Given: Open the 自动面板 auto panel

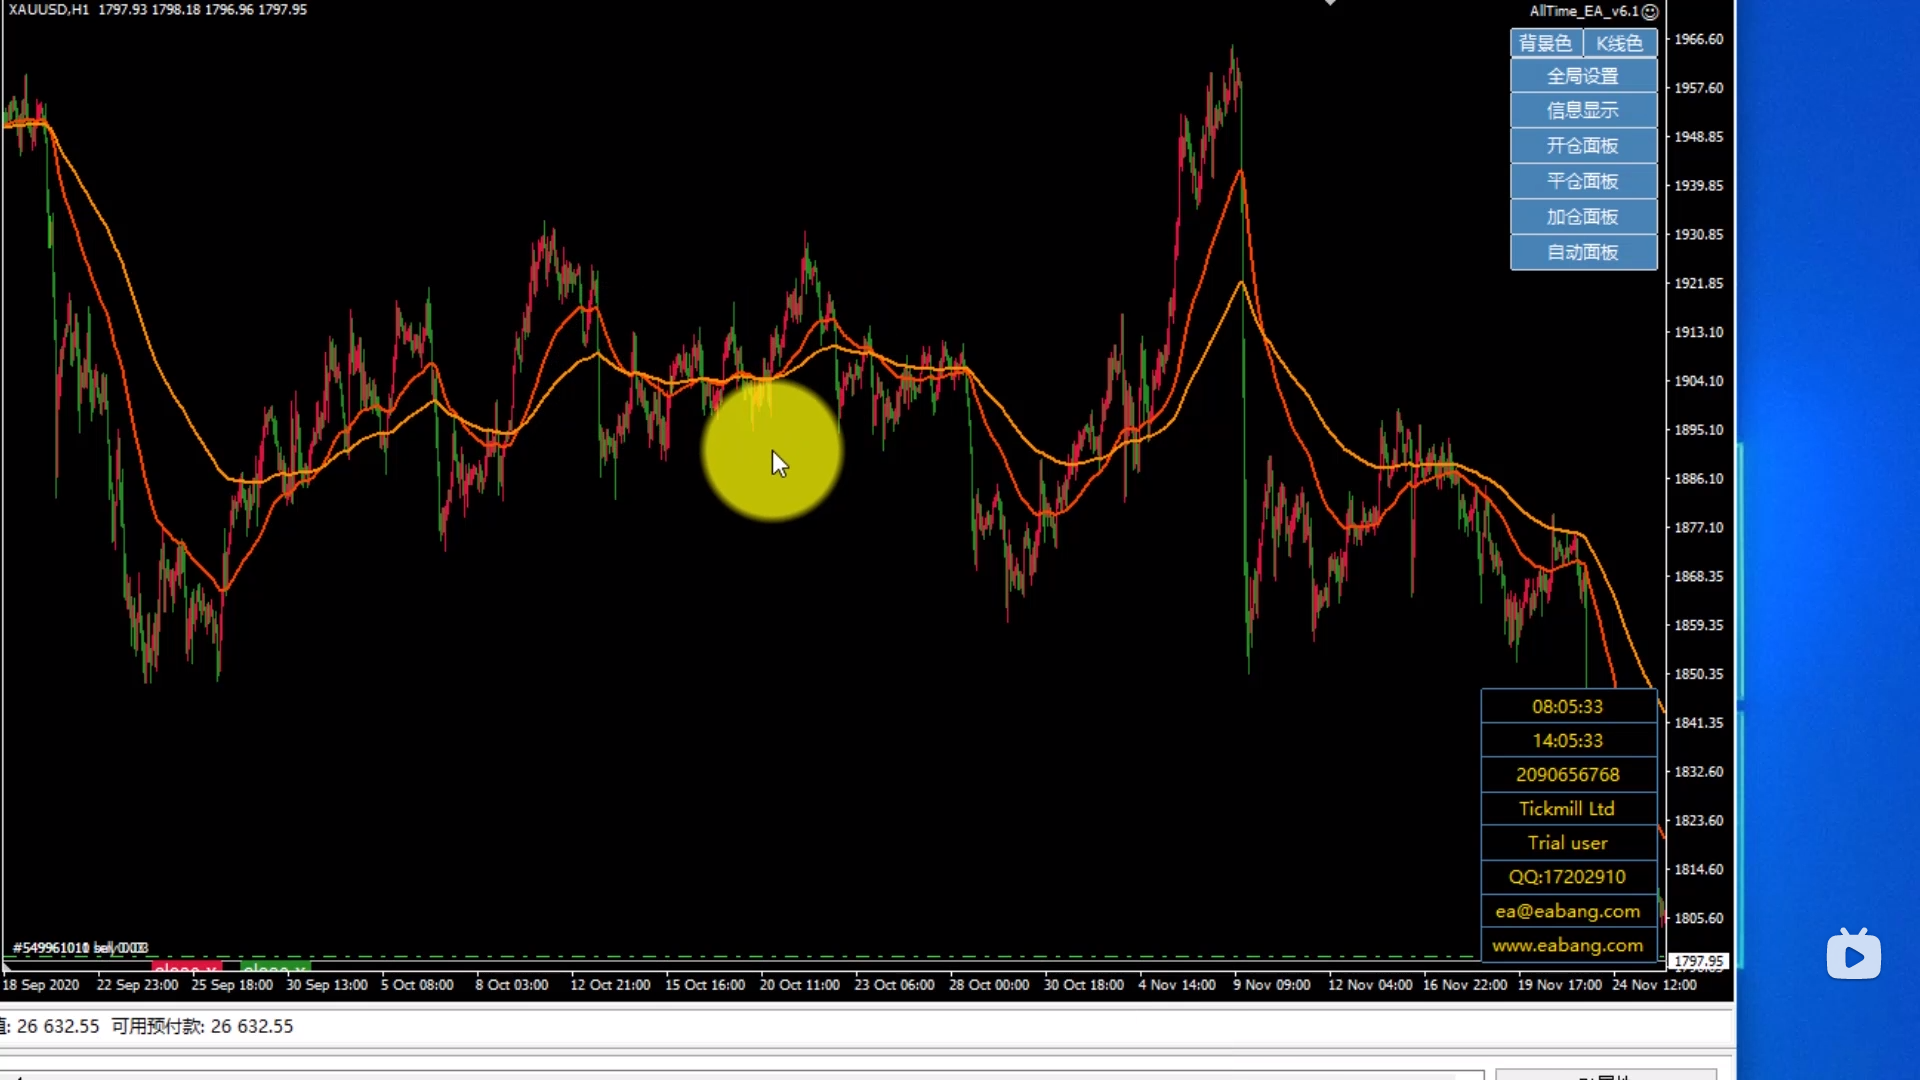Looking at the screenshot, I should 1582,252.
